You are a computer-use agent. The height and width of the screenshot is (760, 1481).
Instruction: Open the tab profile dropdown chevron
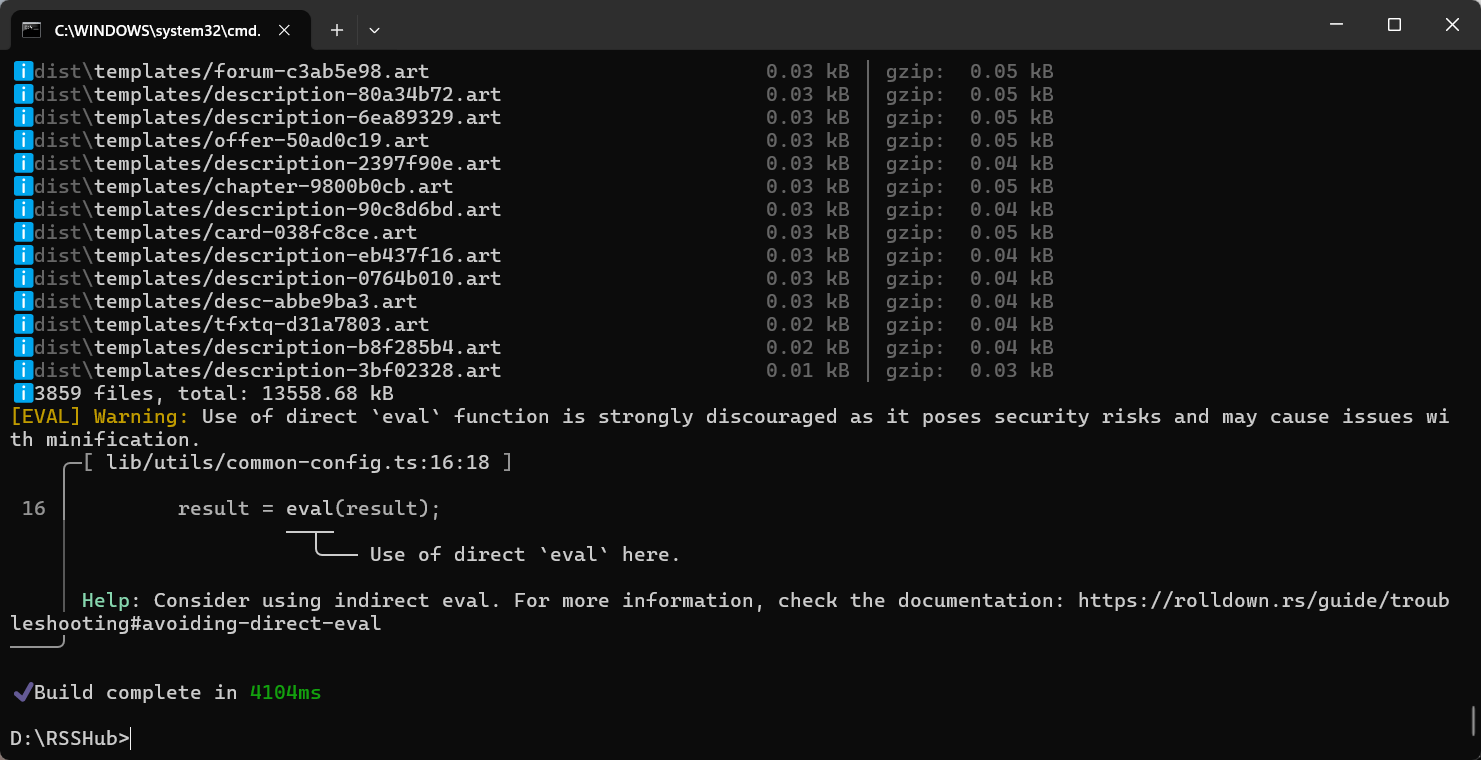pos(374,30)
